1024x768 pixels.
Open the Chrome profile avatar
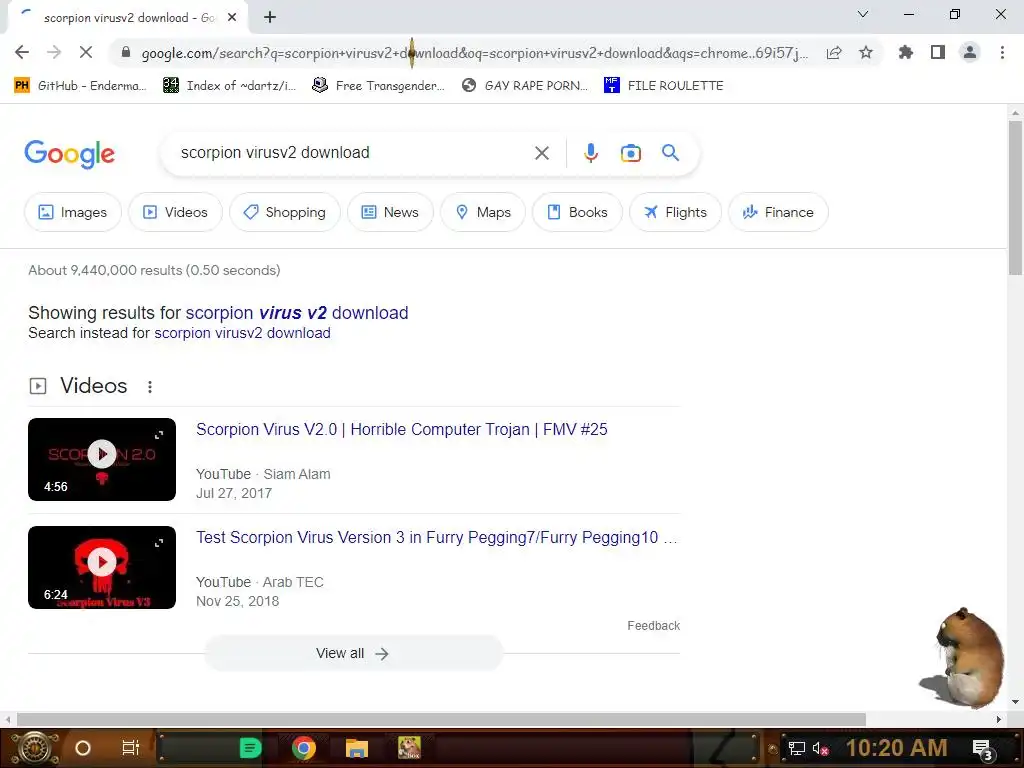[x=970, y=52]
